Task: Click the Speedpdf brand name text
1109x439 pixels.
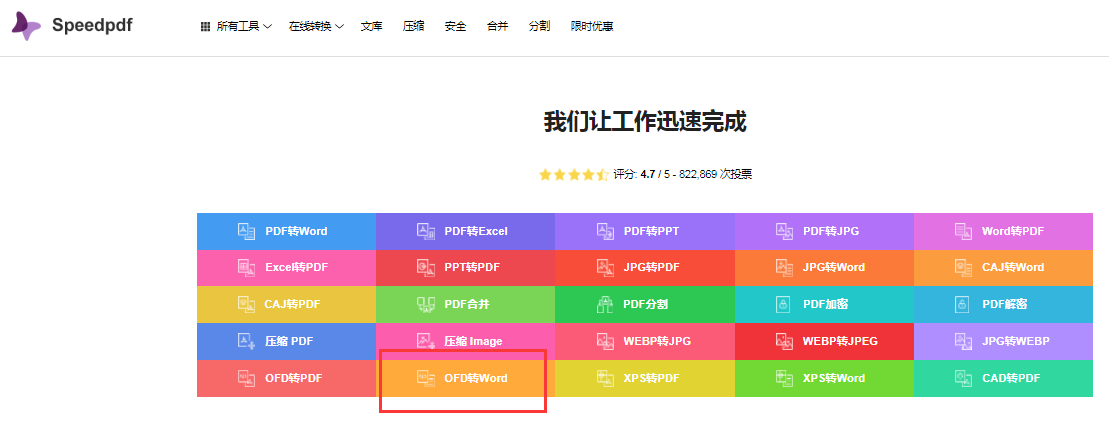Action: [x=92, y=25]
